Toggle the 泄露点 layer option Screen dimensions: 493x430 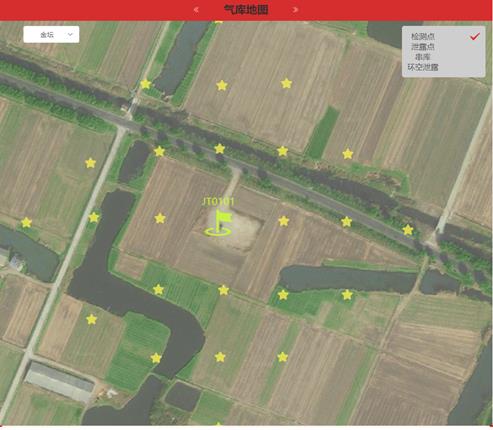tap(423, 47)
